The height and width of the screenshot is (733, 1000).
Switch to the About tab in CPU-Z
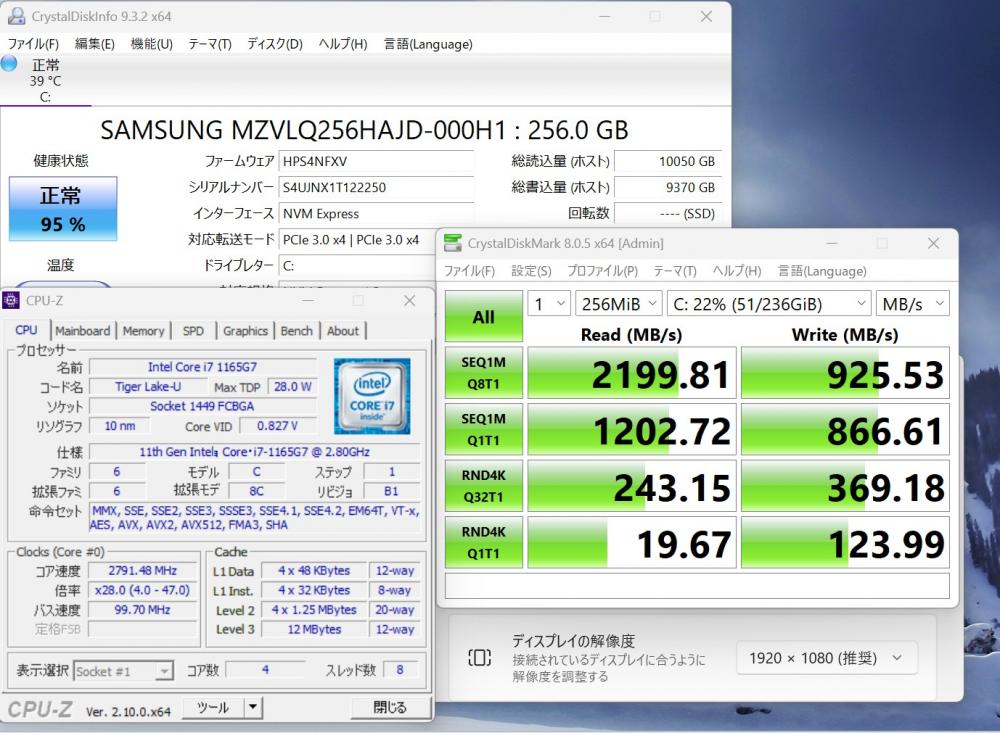tap(343, 331)
